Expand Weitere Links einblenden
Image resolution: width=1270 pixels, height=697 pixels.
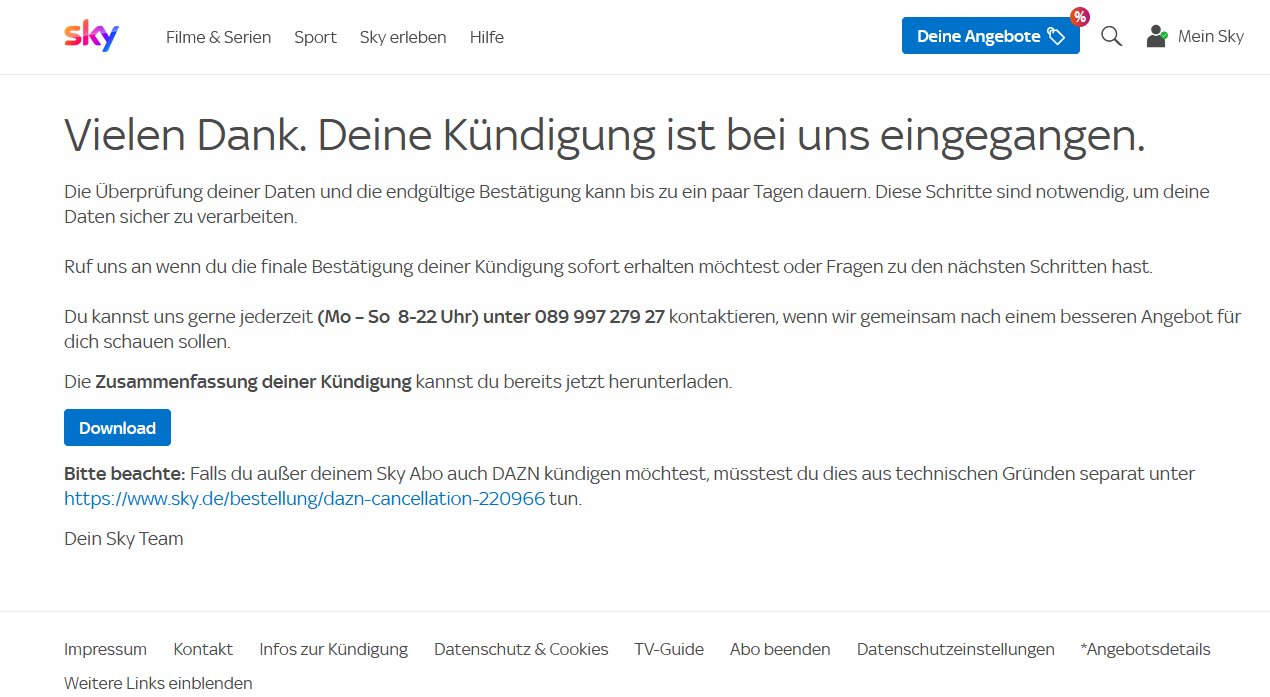coord(158,683)
